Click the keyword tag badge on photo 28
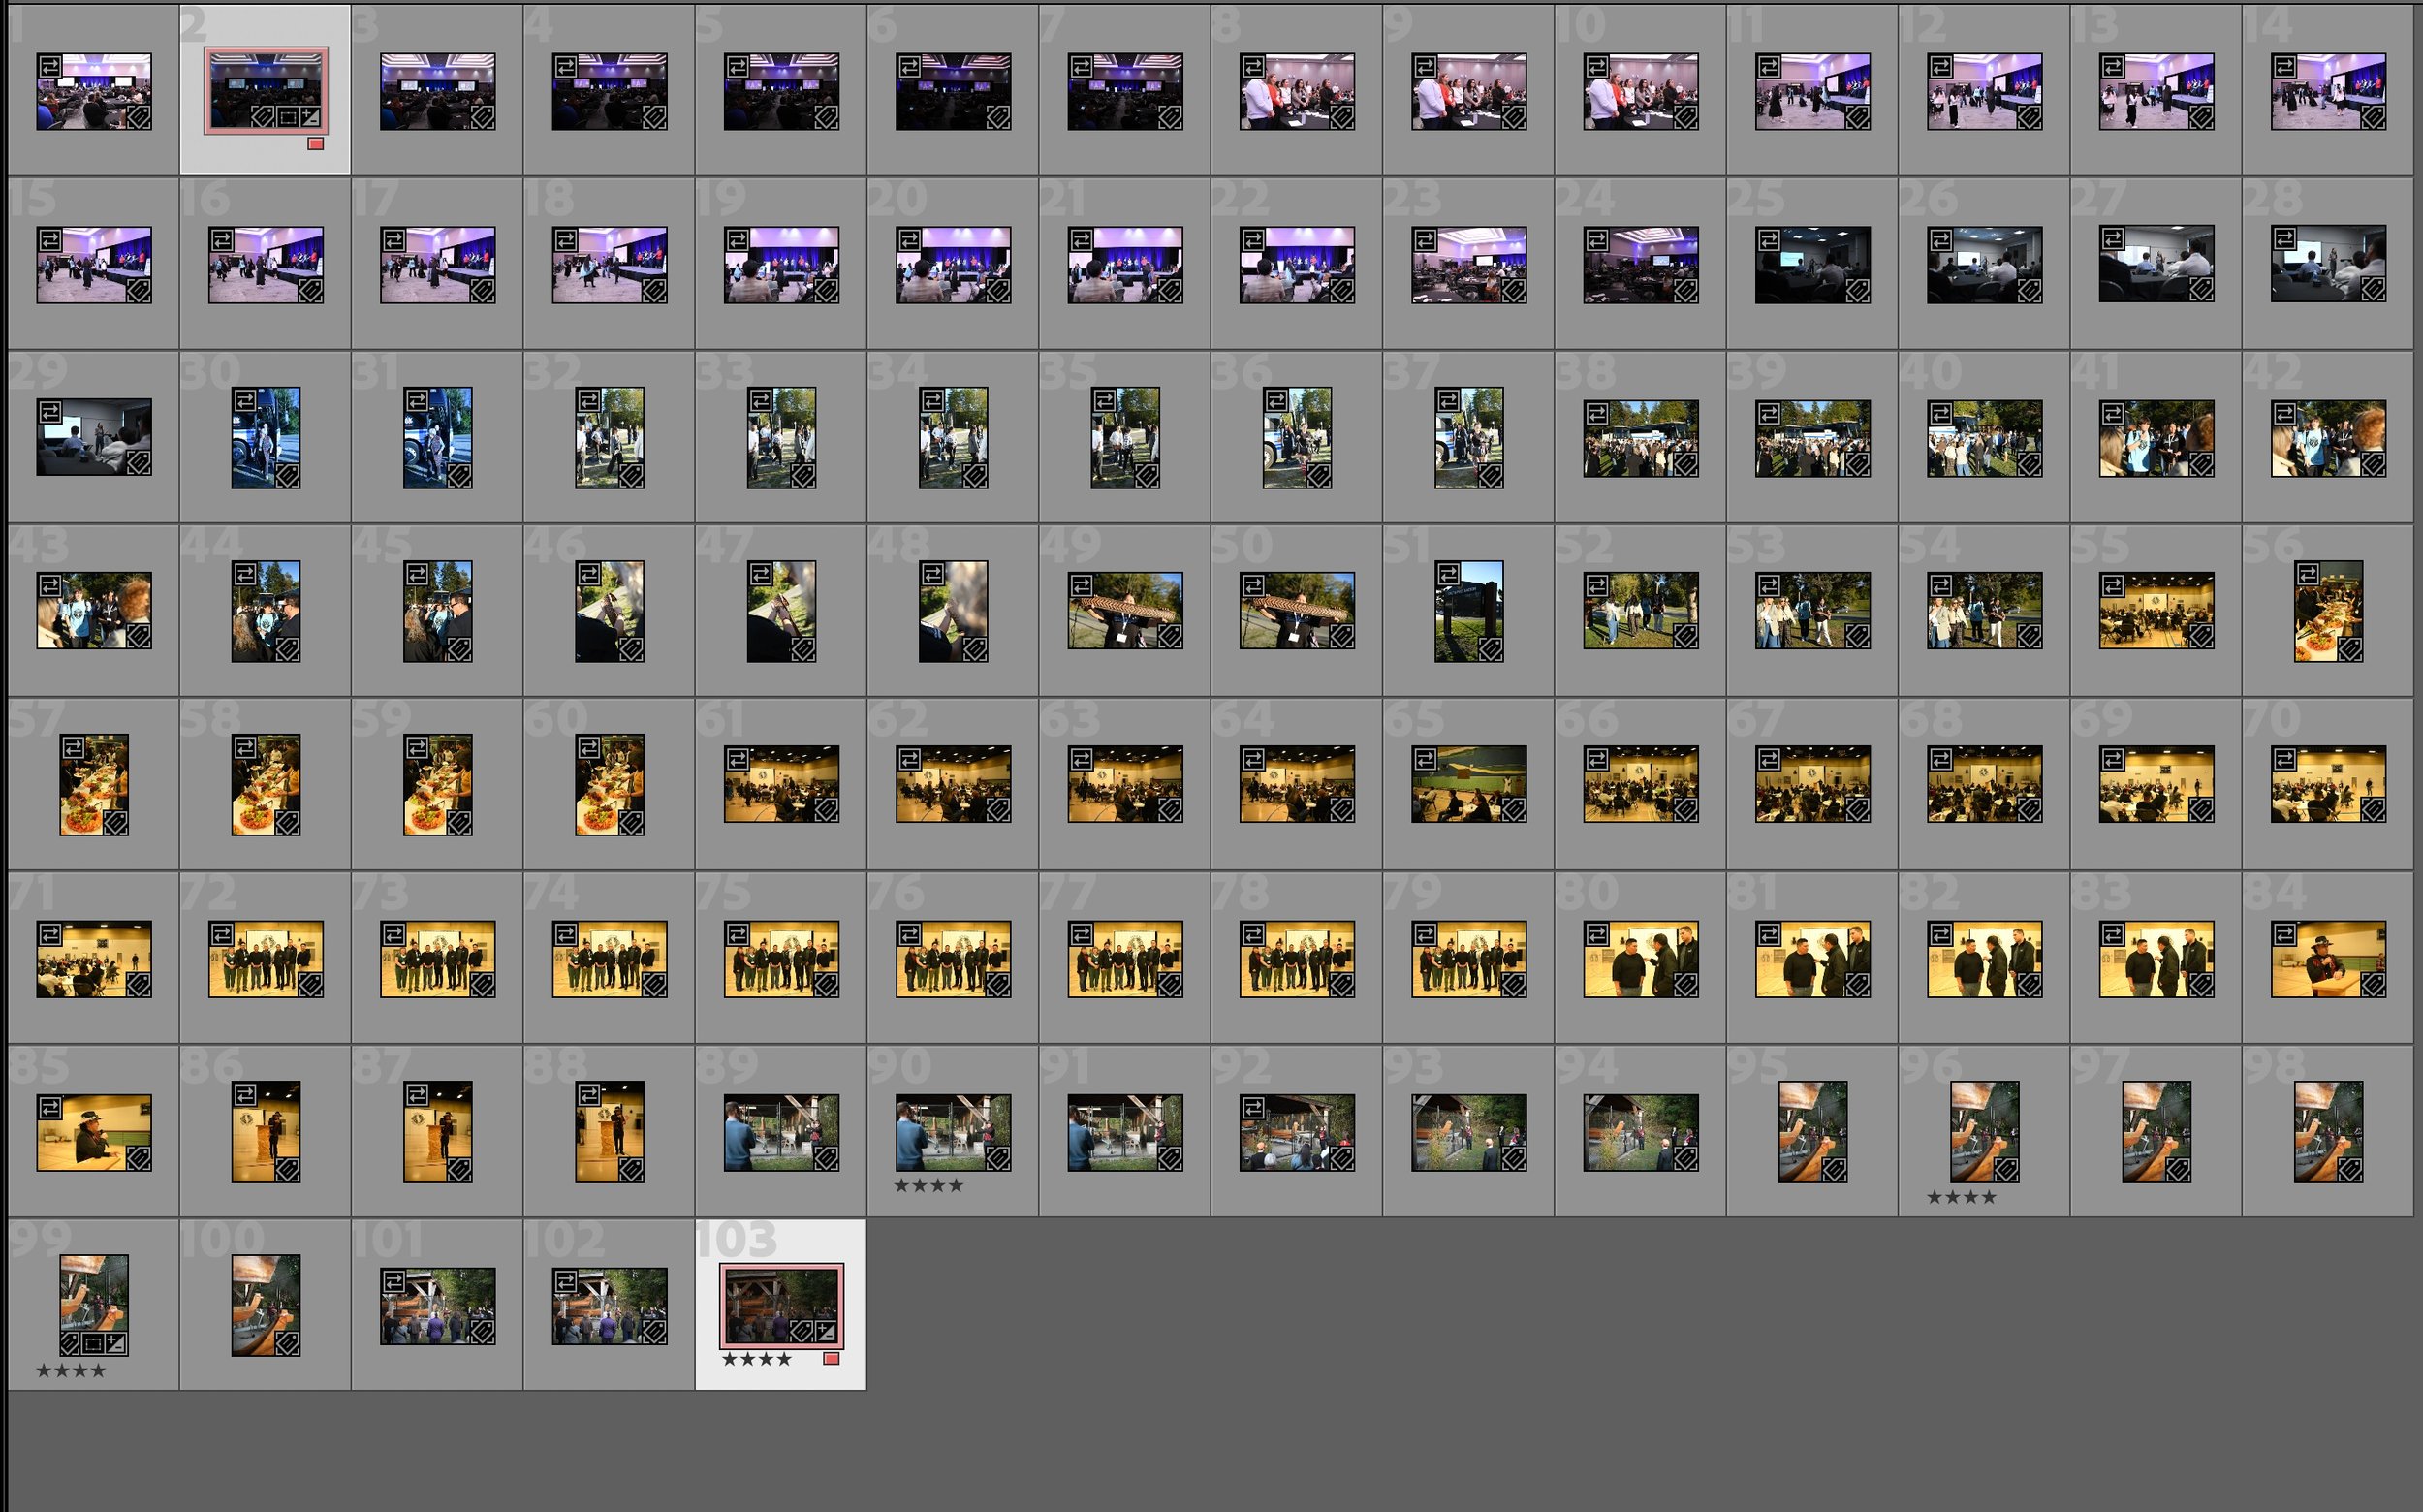 pyautogui.click(x=2373, y=290)
